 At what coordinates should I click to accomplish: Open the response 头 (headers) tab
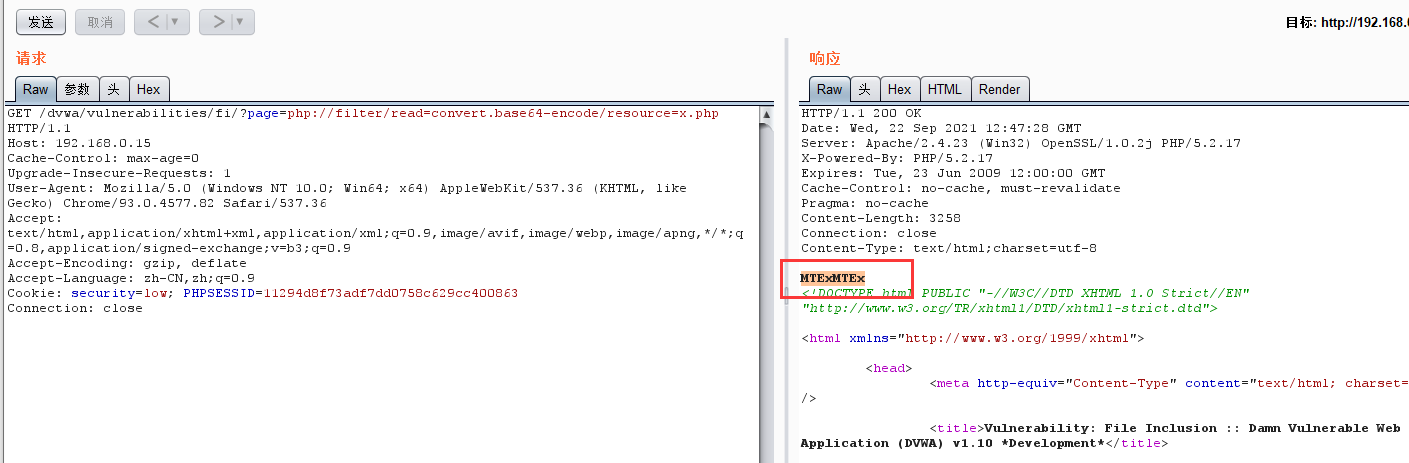[865, 89]
